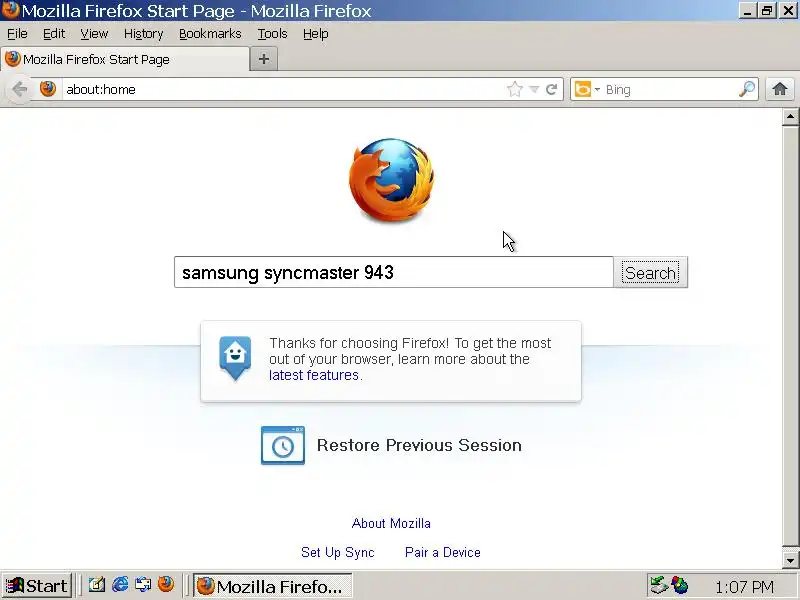Minimize the Firefox window

tap(747, 10)
